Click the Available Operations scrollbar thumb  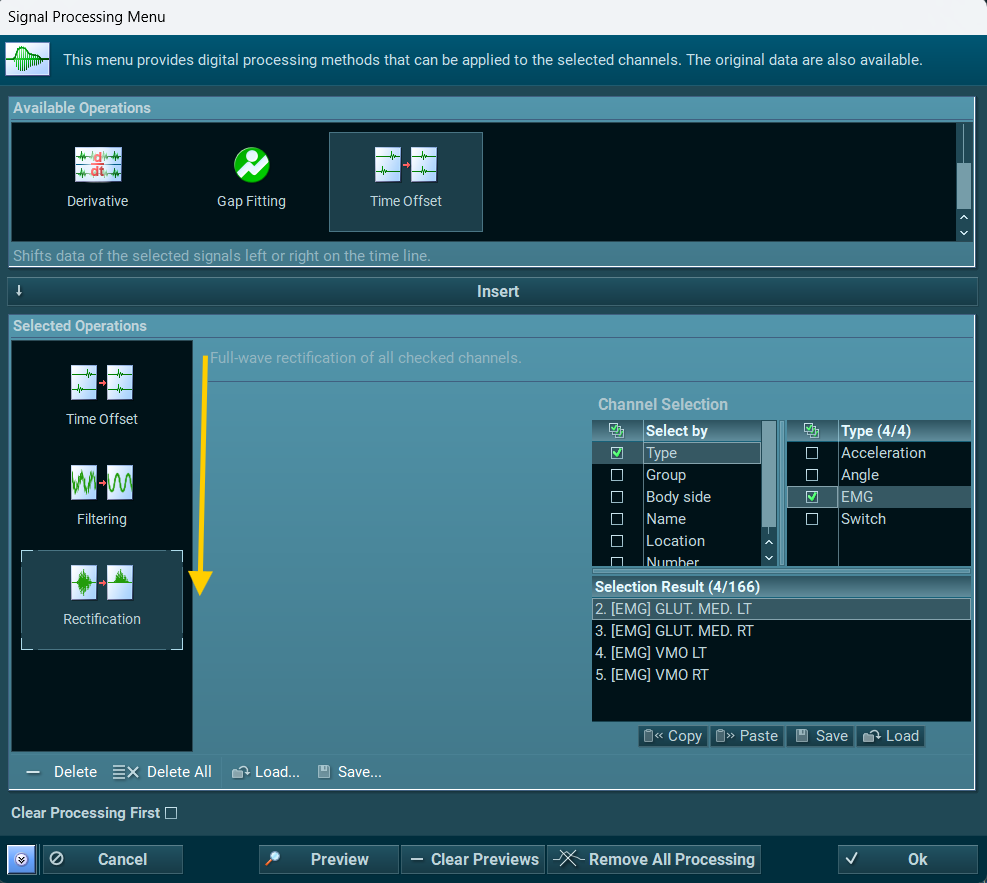click(964, 186)
